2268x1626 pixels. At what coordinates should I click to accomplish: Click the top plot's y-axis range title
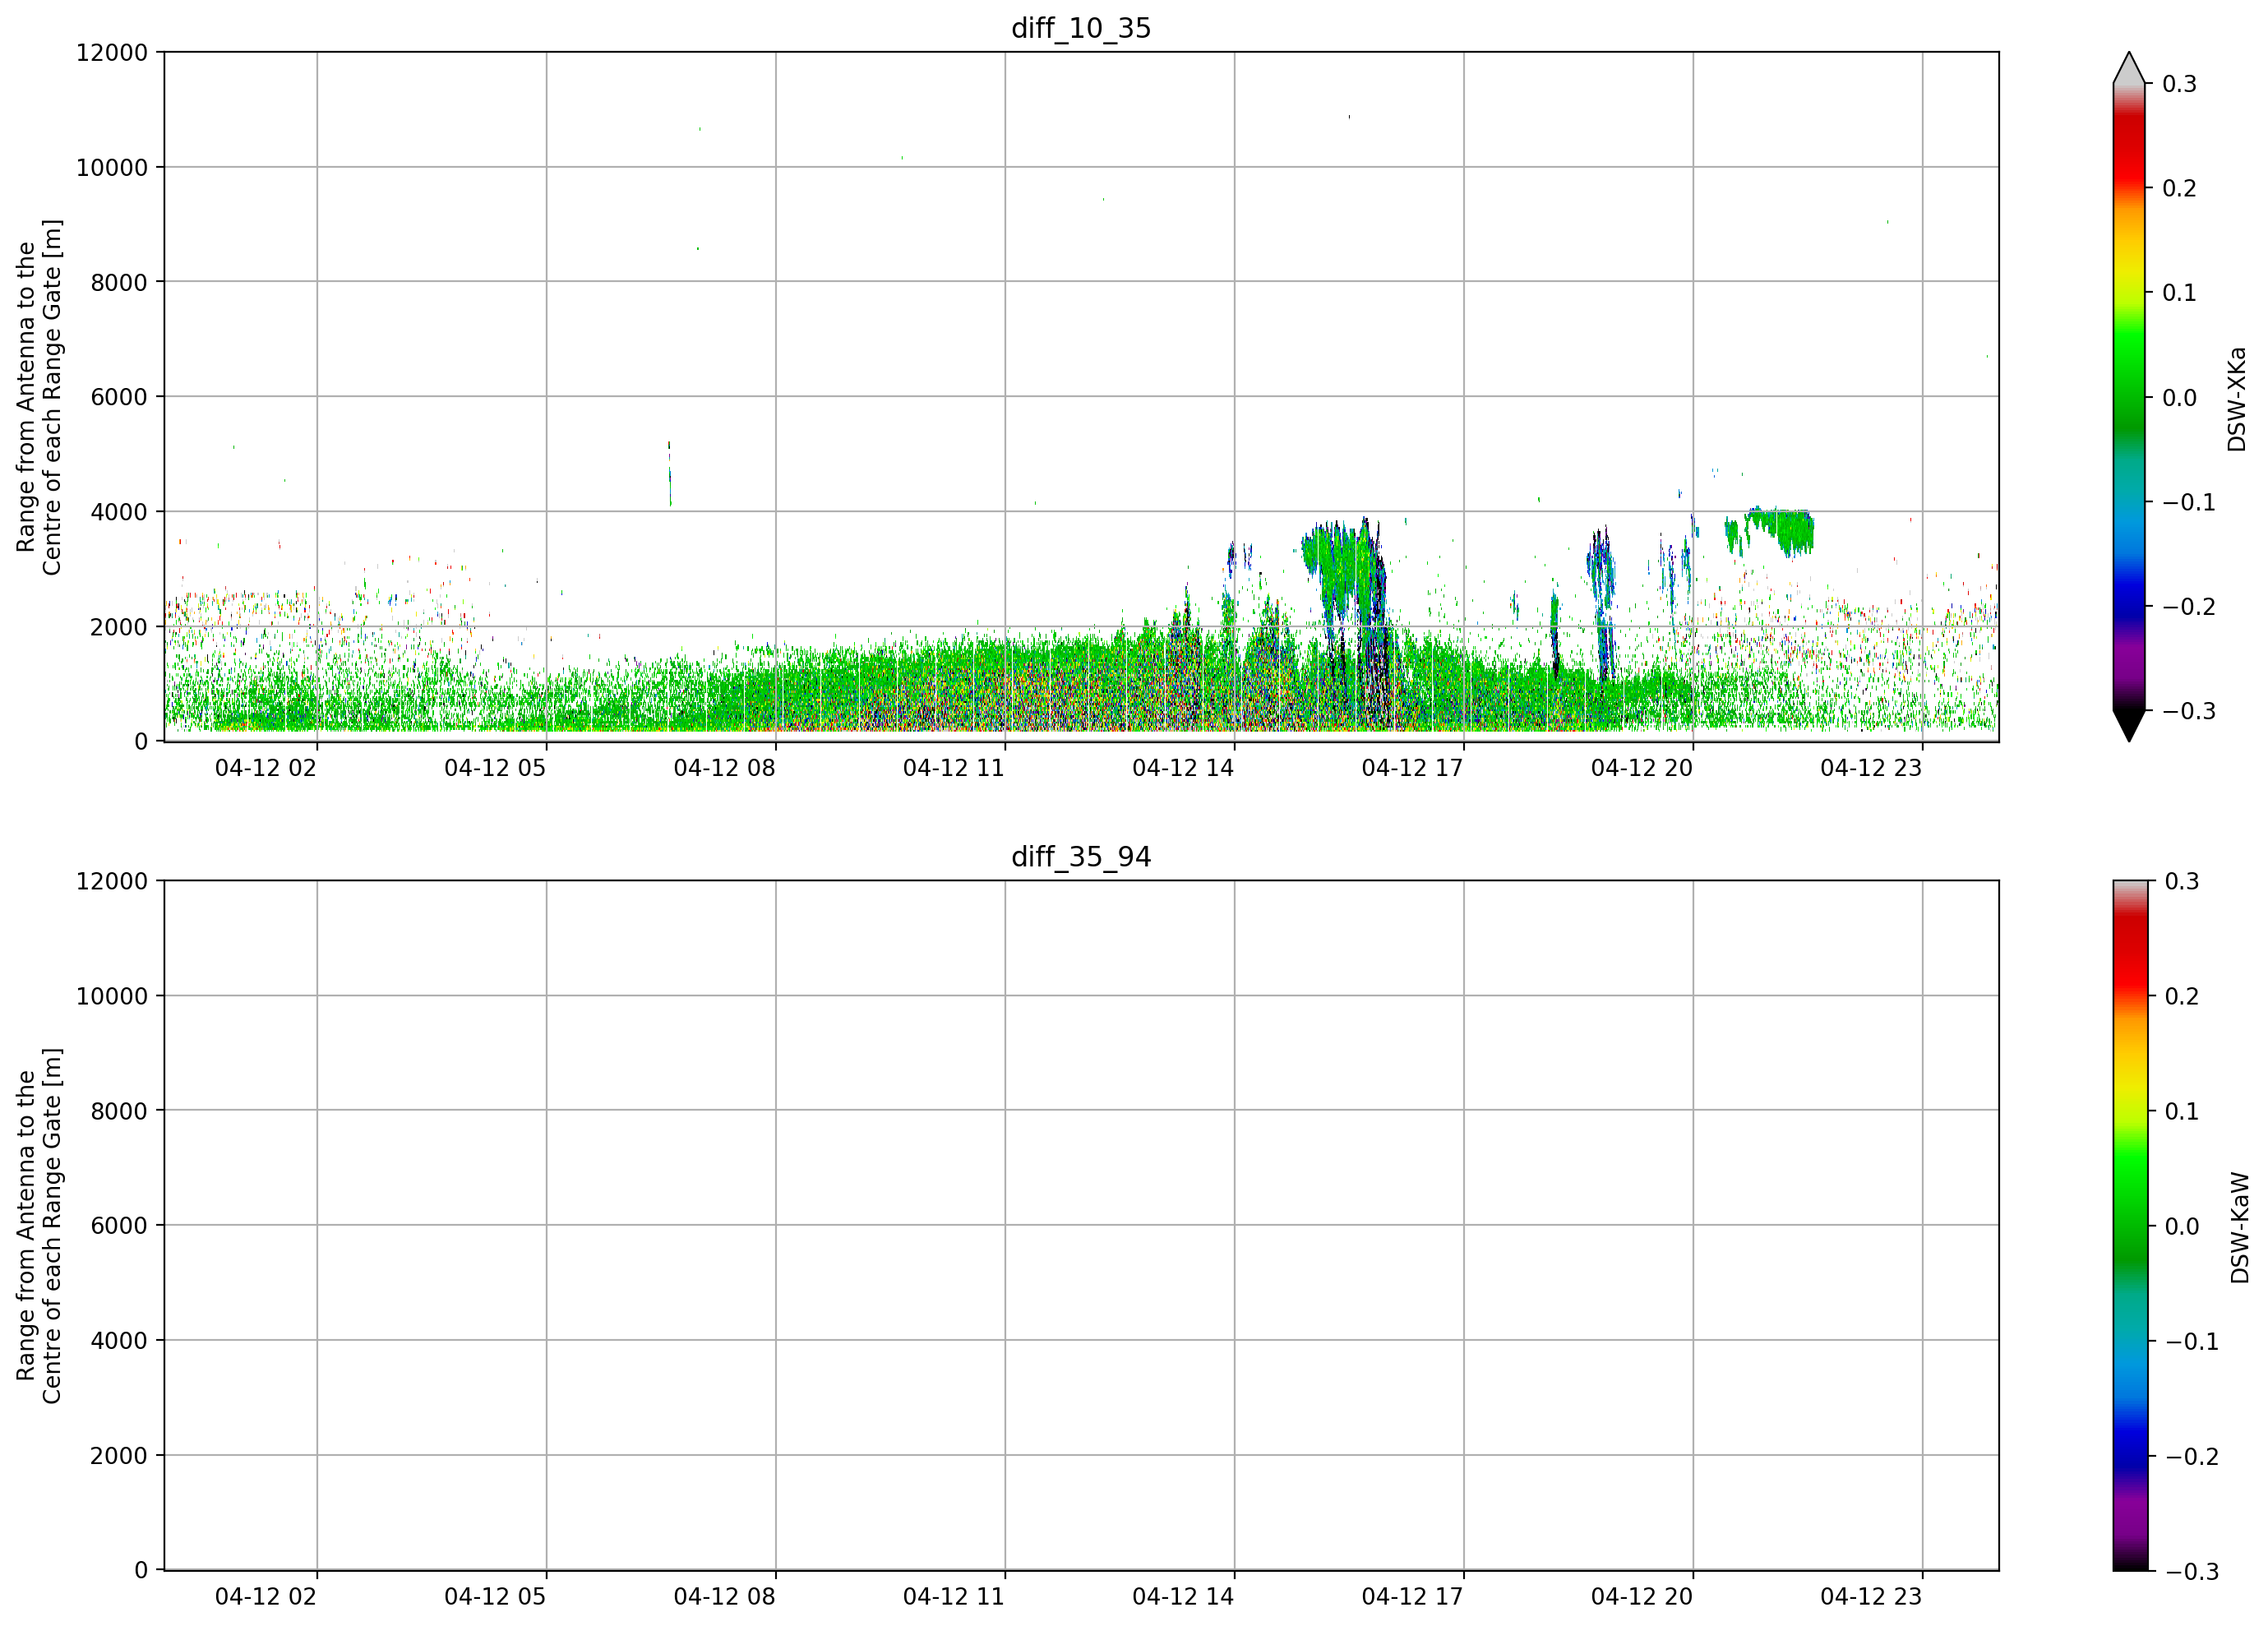click(x=39, y=397)
